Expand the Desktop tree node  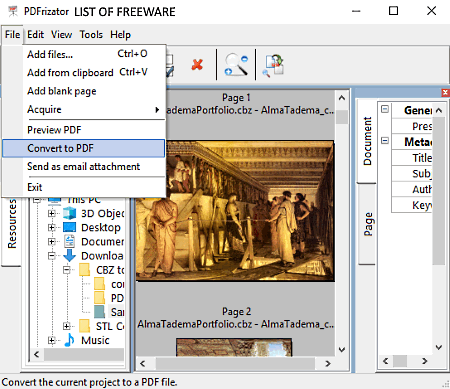point(52,227)
